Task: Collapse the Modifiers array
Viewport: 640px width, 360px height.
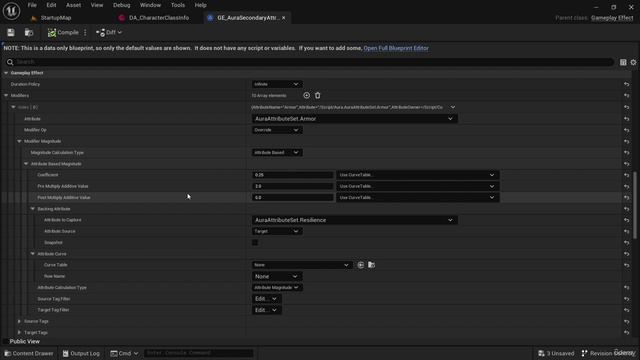Action: click(6, 96)
